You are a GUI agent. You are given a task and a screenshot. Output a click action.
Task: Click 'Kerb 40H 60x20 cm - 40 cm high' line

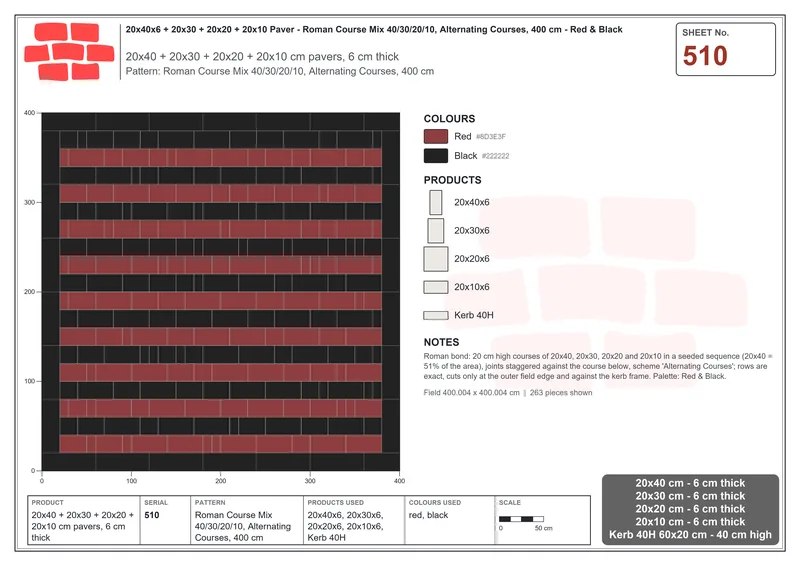click(690, 535)
